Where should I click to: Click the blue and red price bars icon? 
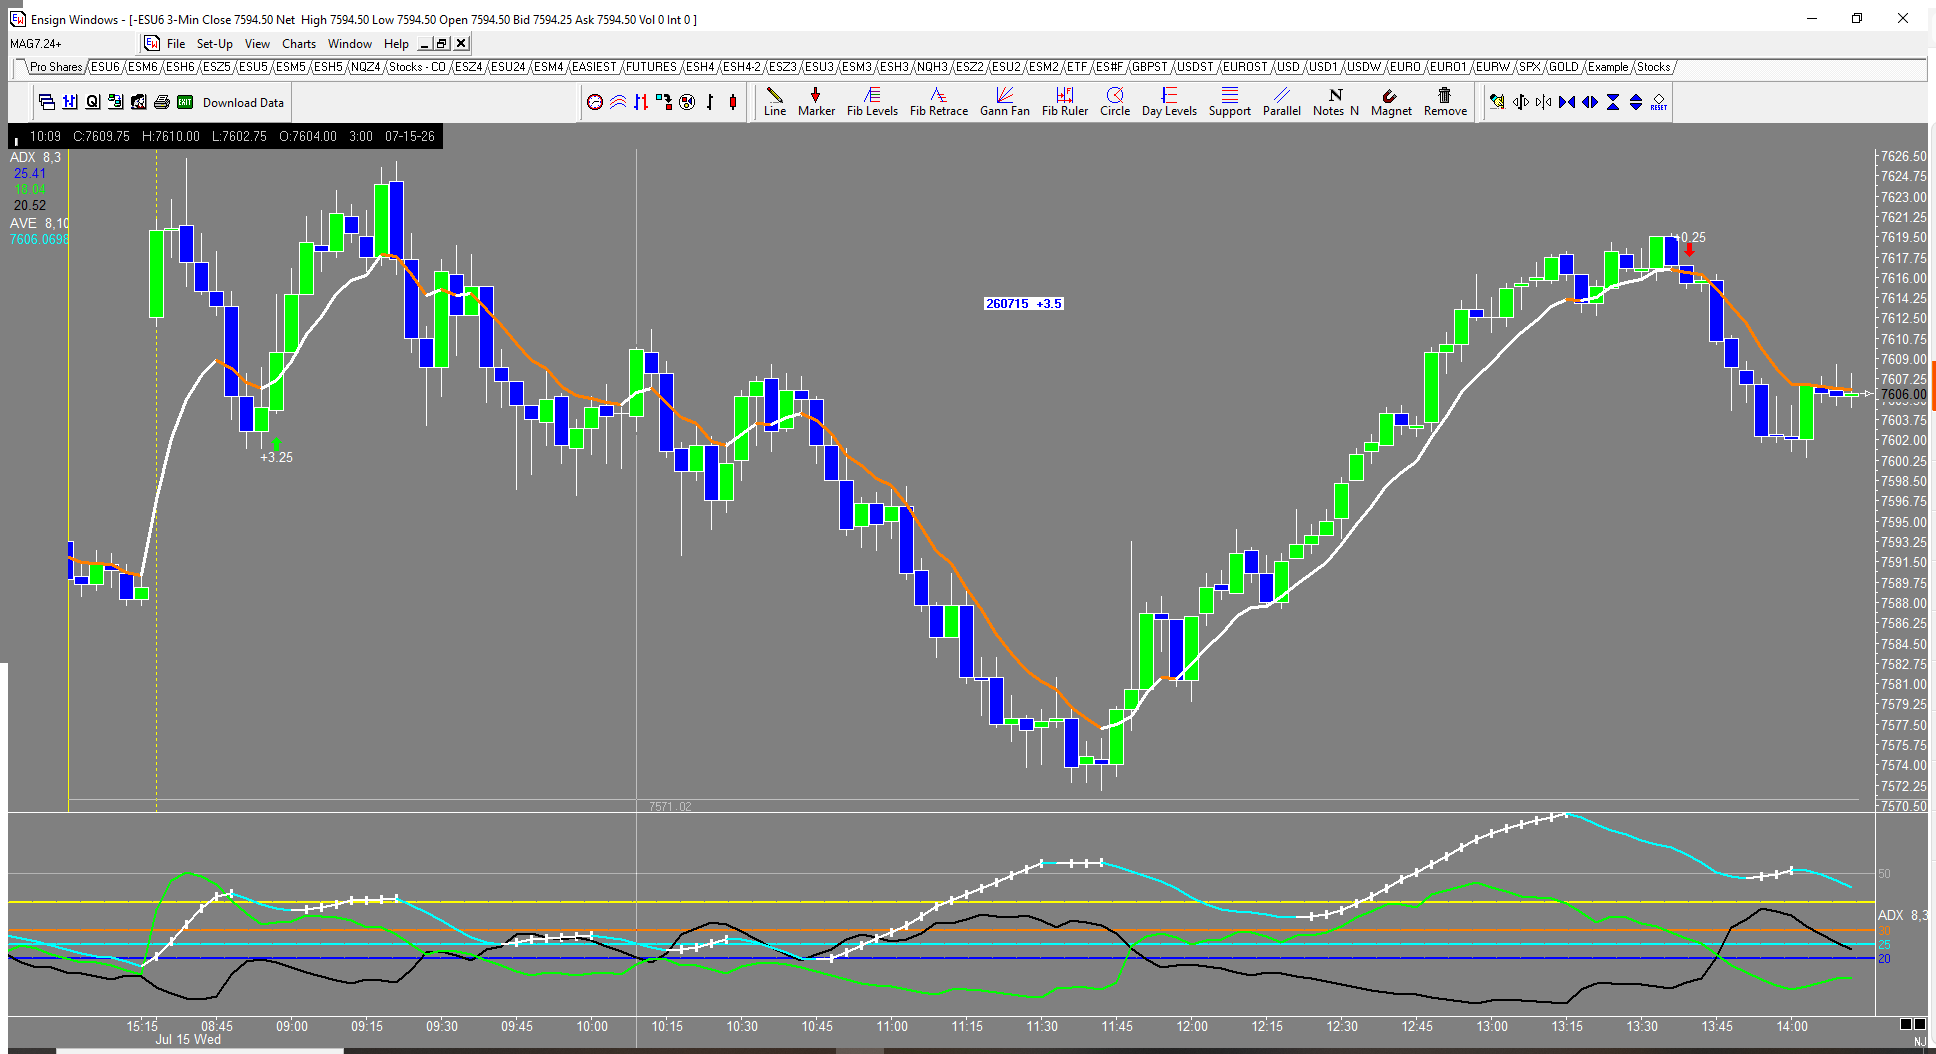coord(641,102)
